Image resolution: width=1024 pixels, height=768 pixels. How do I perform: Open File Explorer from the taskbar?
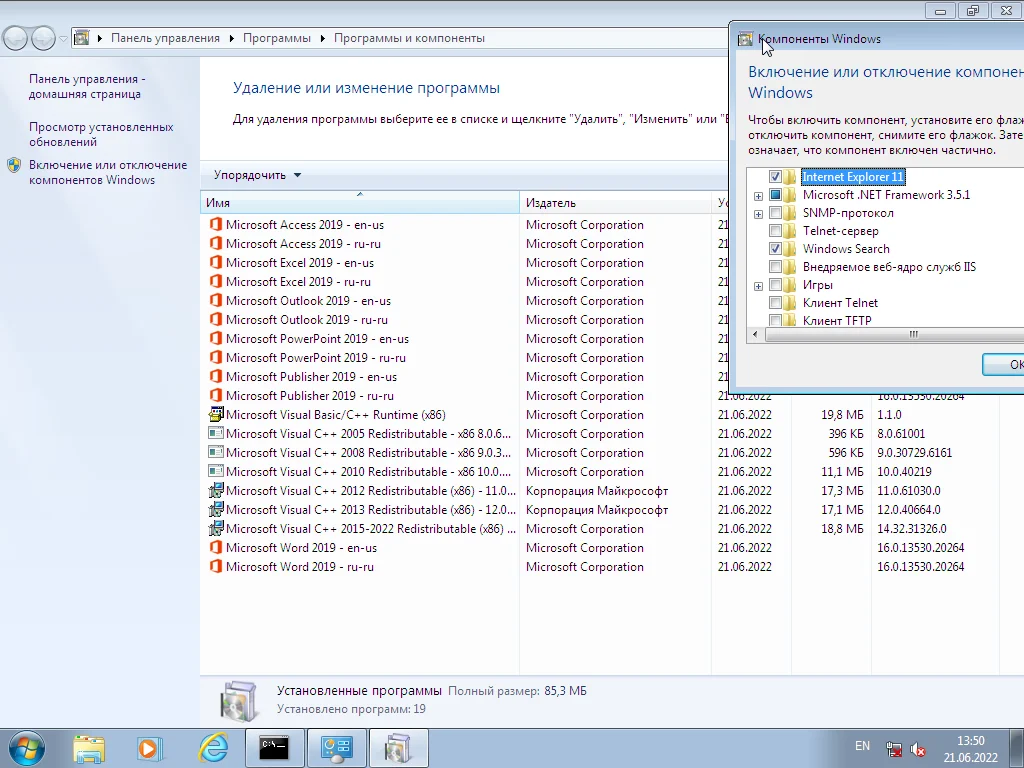point(89,748)
